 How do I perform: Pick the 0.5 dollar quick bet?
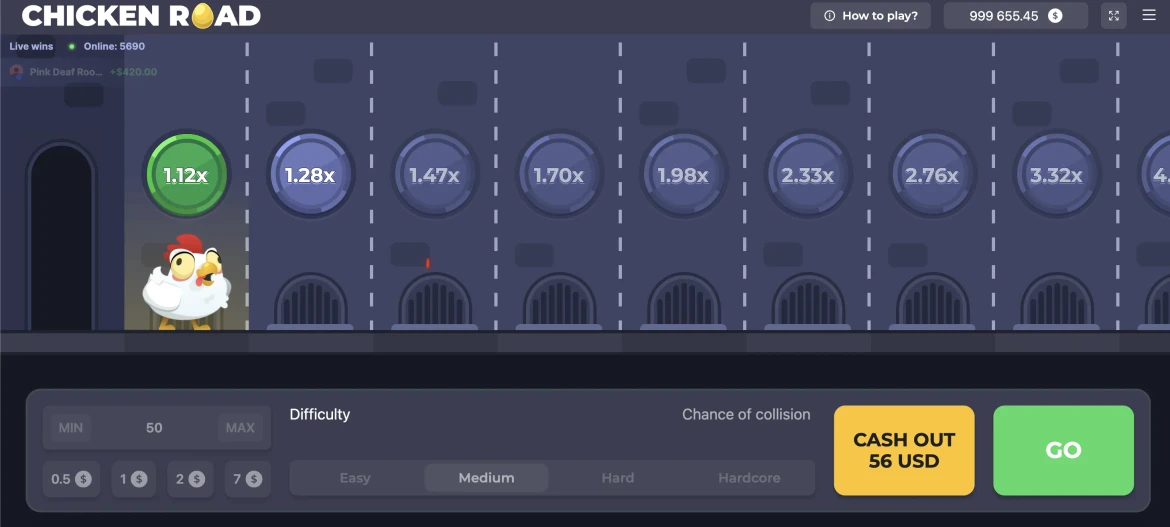[x=71, y=479]
